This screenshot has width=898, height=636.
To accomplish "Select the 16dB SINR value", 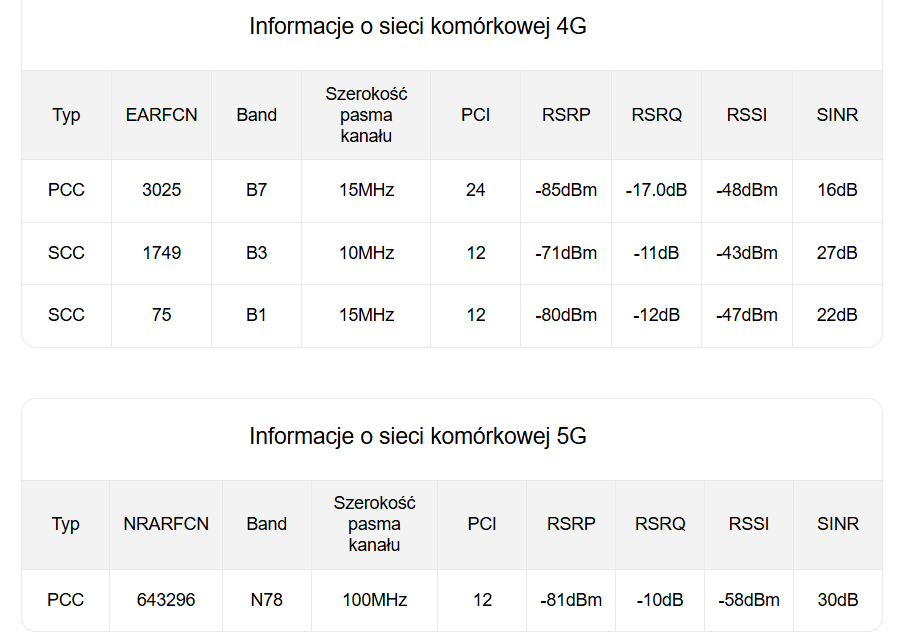I will coord(837,190).
